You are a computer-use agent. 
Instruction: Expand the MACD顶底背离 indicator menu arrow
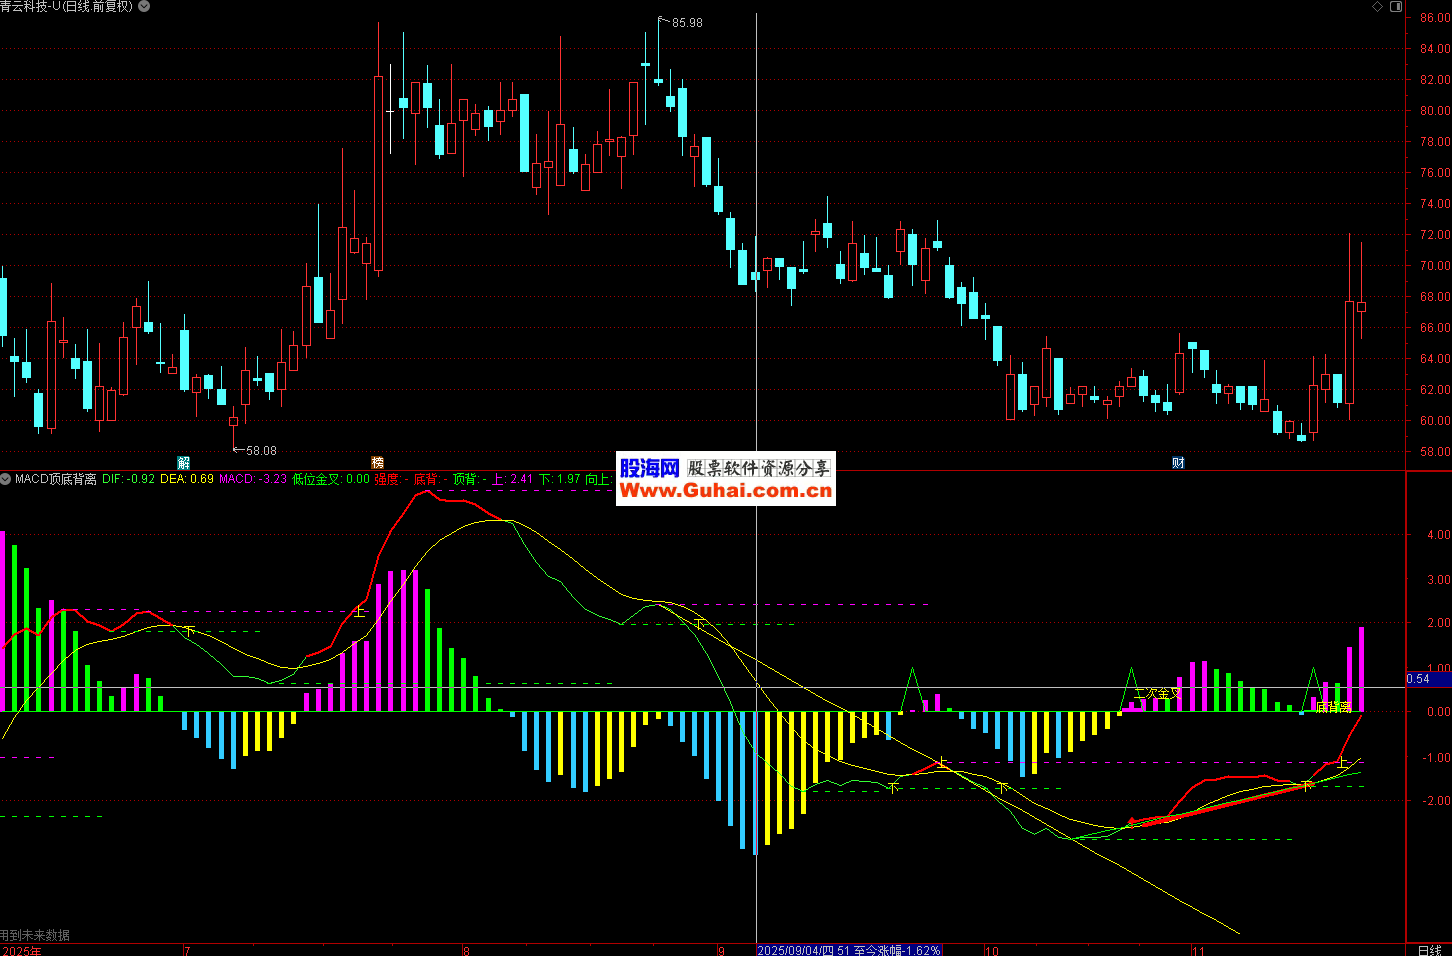pos(6,479)
